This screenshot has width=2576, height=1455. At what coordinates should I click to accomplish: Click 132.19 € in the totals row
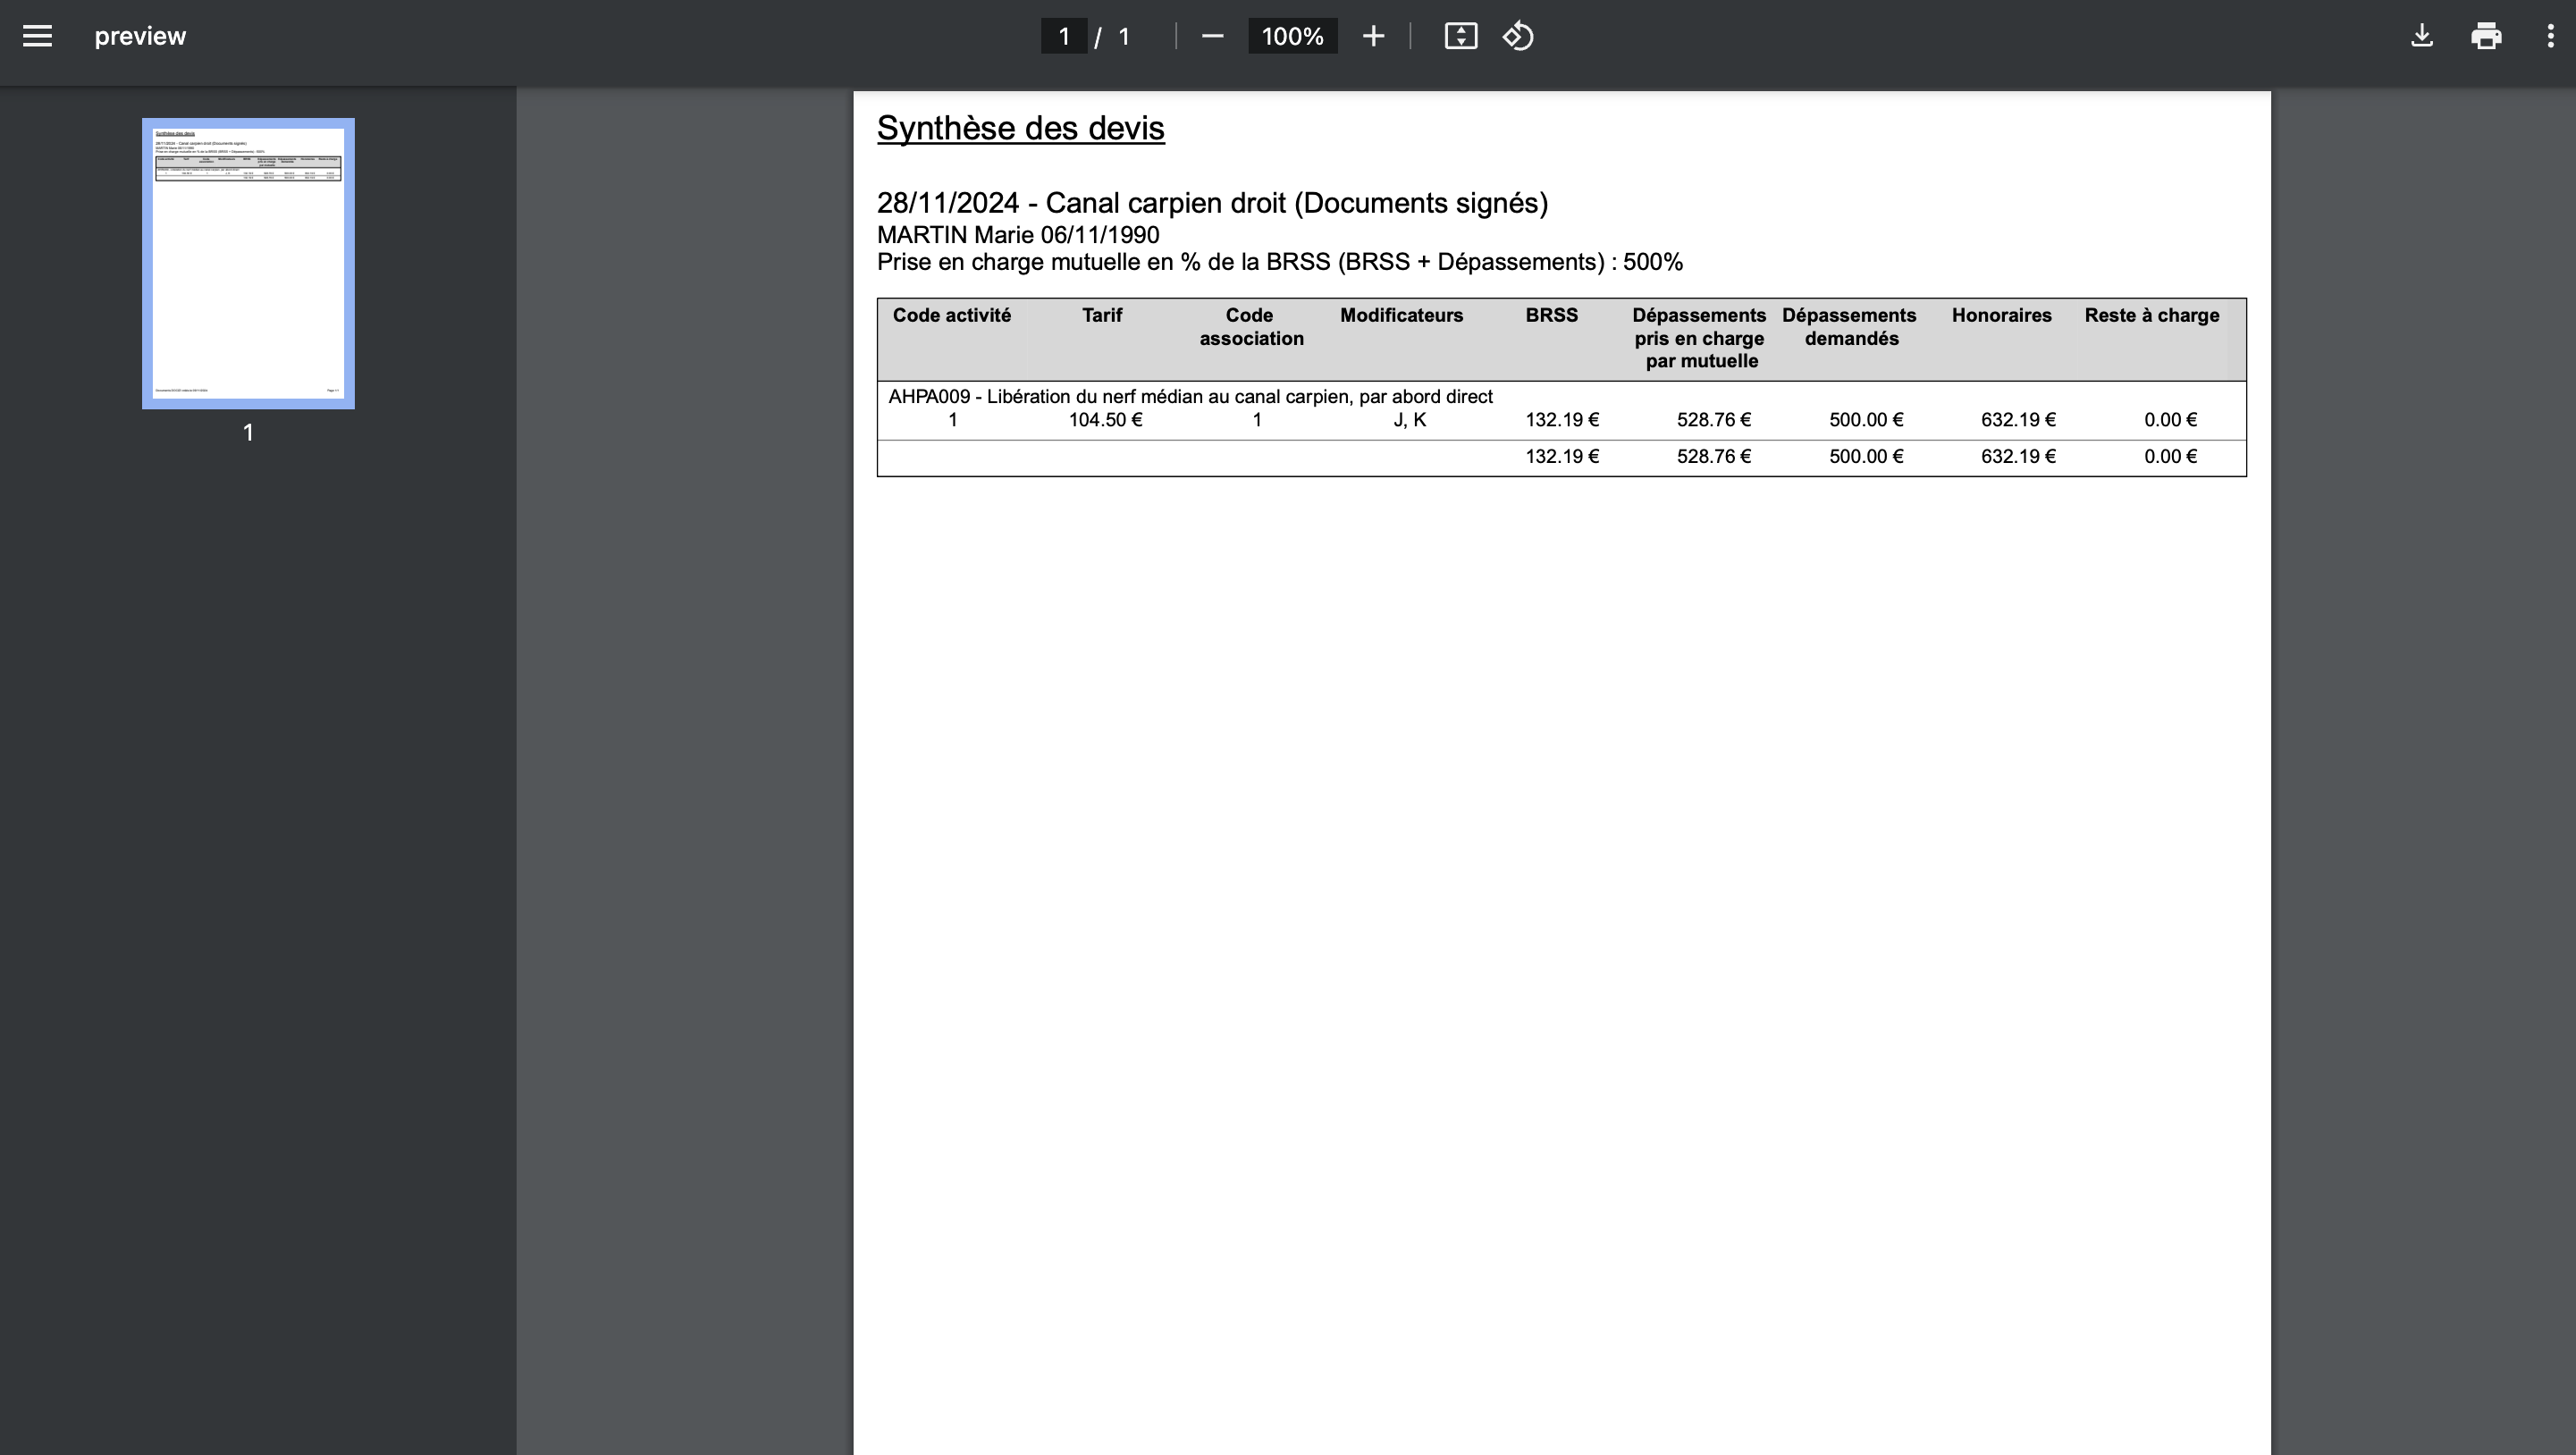[1562, 457]
